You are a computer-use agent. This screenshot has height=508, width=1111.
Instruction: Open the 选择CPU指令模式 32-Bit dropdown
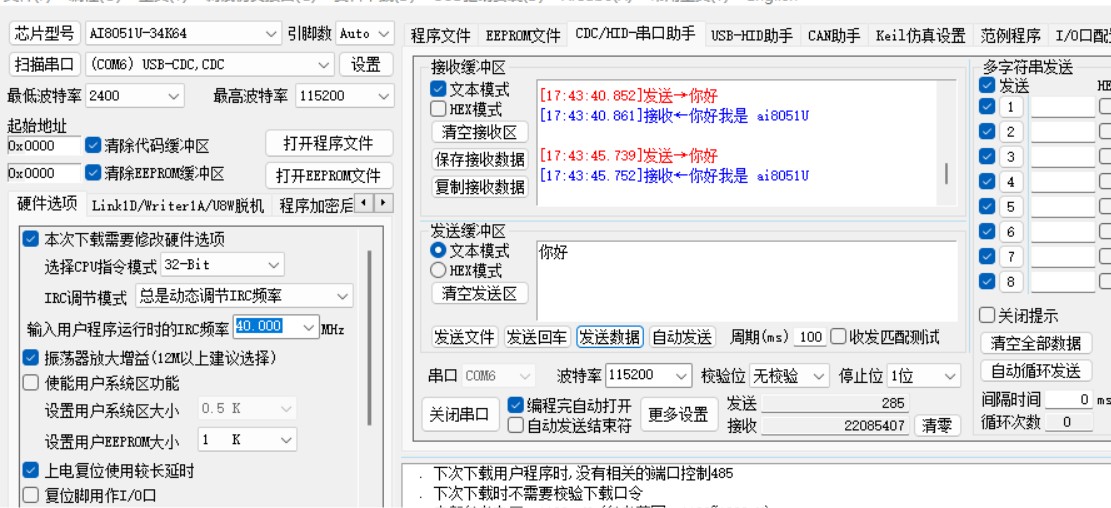[x=222, y=265]
